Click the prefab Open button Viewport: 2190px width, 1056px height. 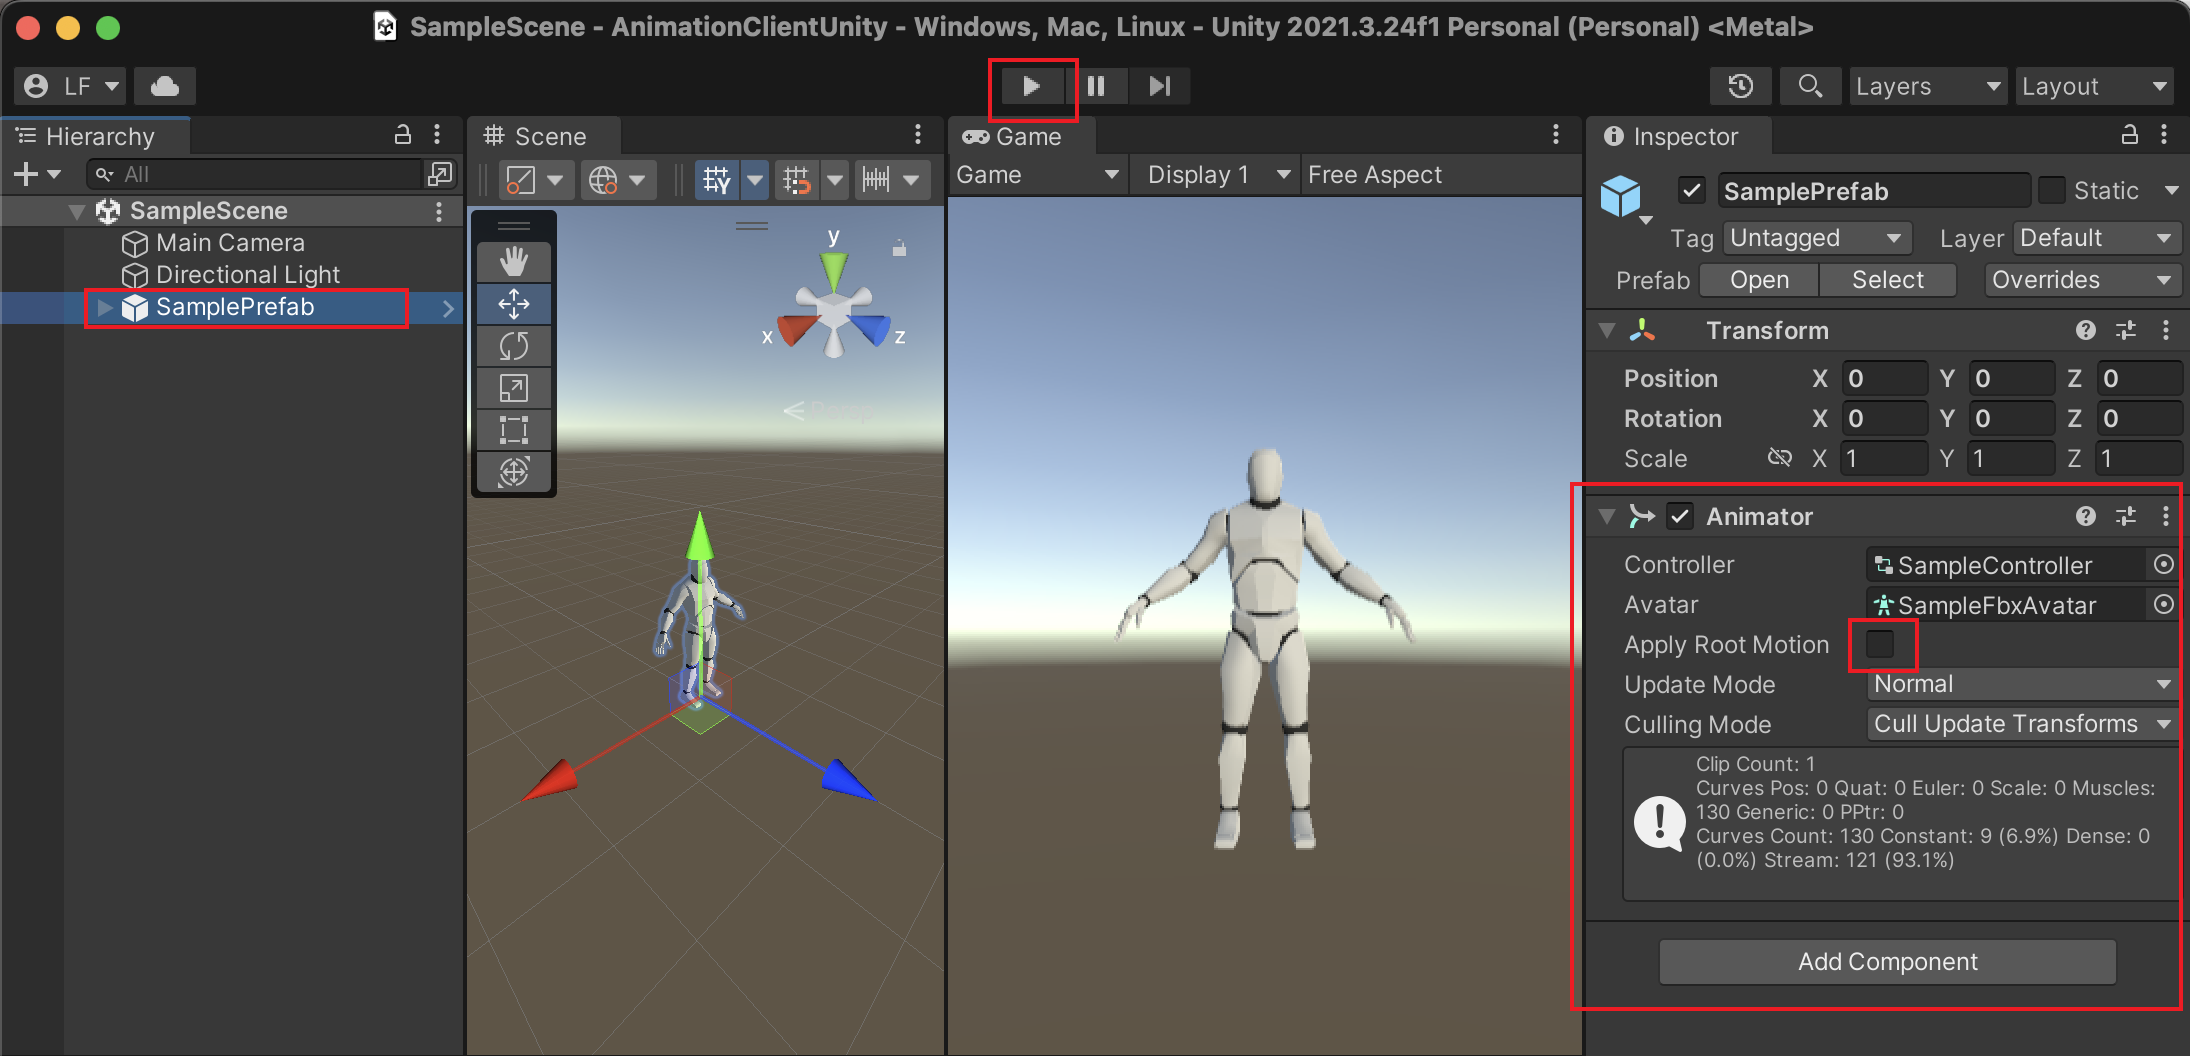[1759, 280]
